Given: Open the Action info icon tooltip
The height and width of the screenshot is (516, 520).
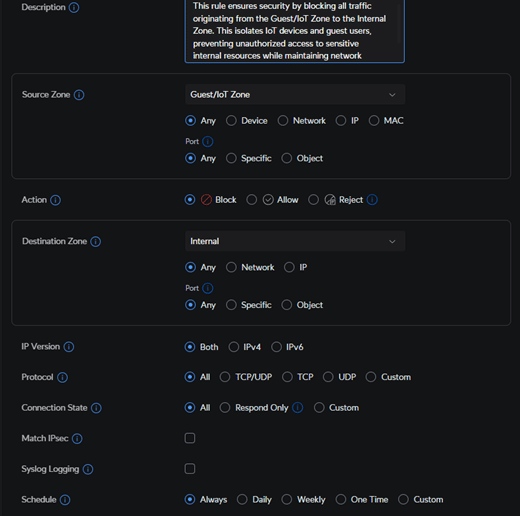Looking at the screenshot, I should (55, 200).
